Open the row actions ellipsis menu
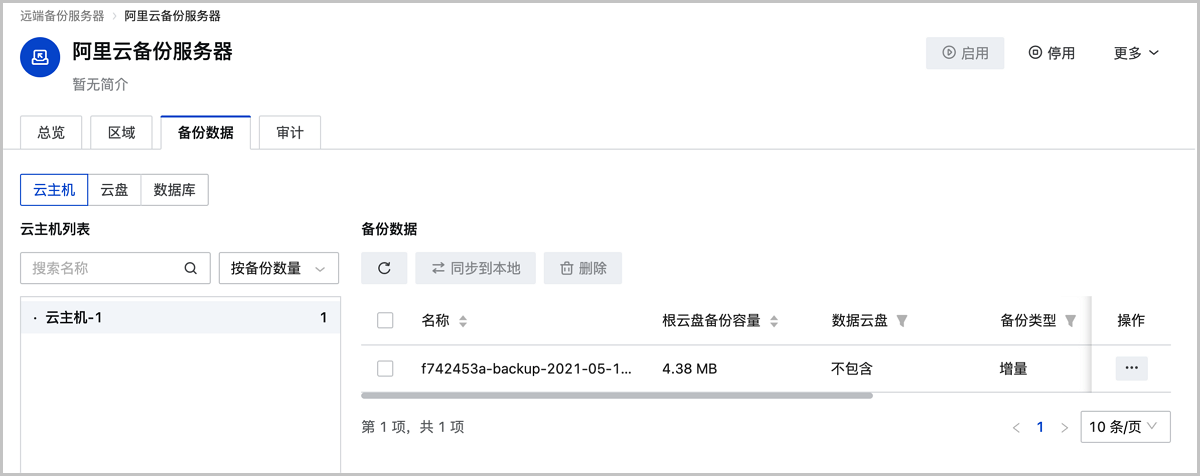1200x476 pixels. (x=1131, y=368)
